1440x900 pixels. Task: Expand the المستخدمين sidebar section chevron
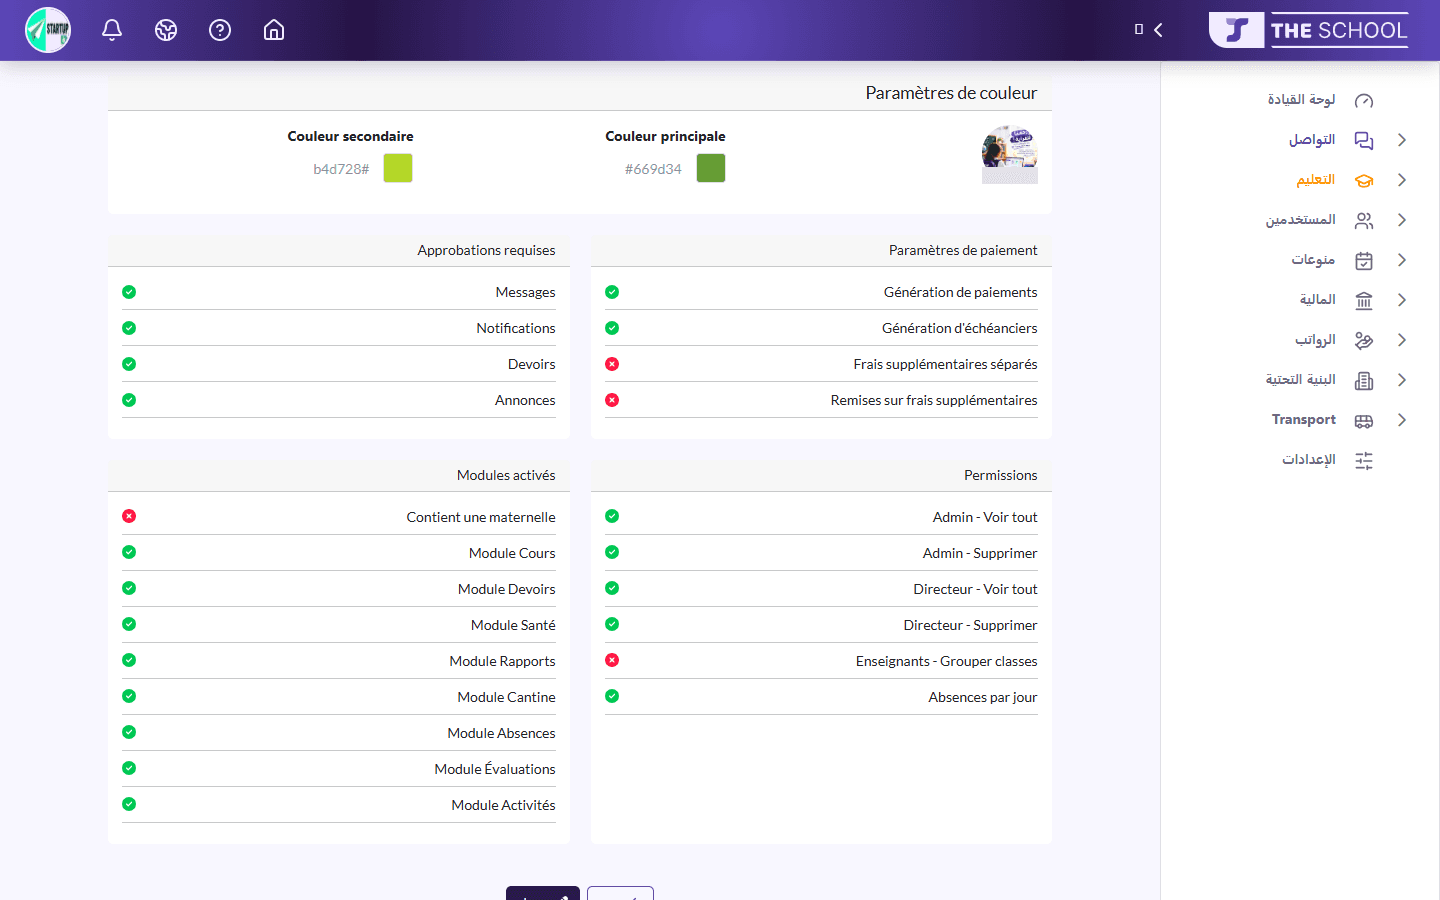point(1402,220)
